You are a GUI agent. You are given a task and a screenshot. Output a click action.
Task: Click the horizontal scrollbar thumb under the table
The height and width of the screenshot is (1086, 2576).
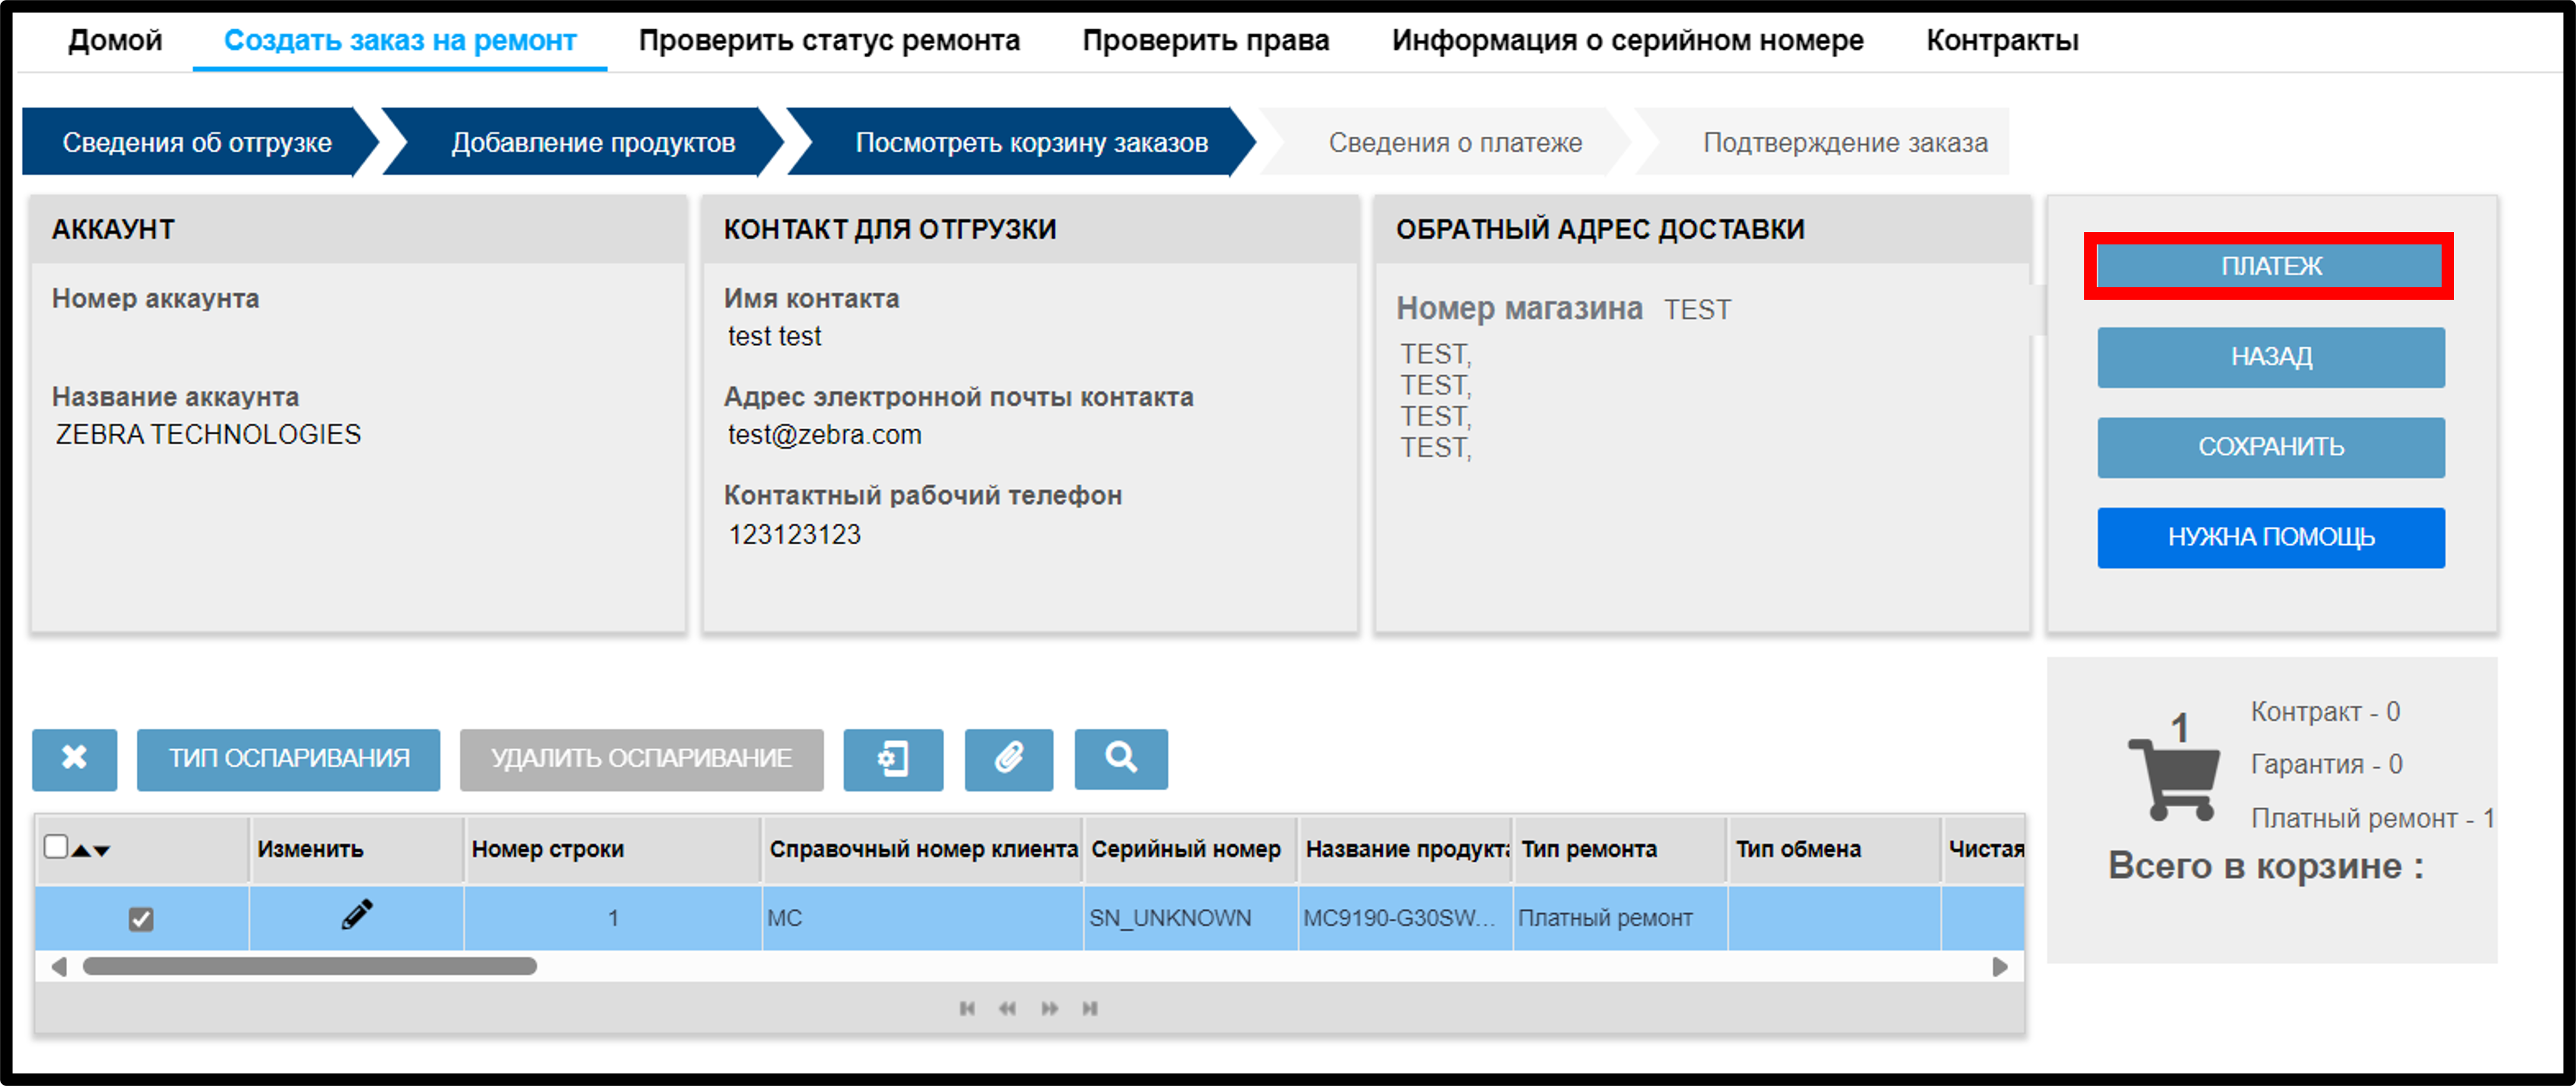[x=309, y=967]
